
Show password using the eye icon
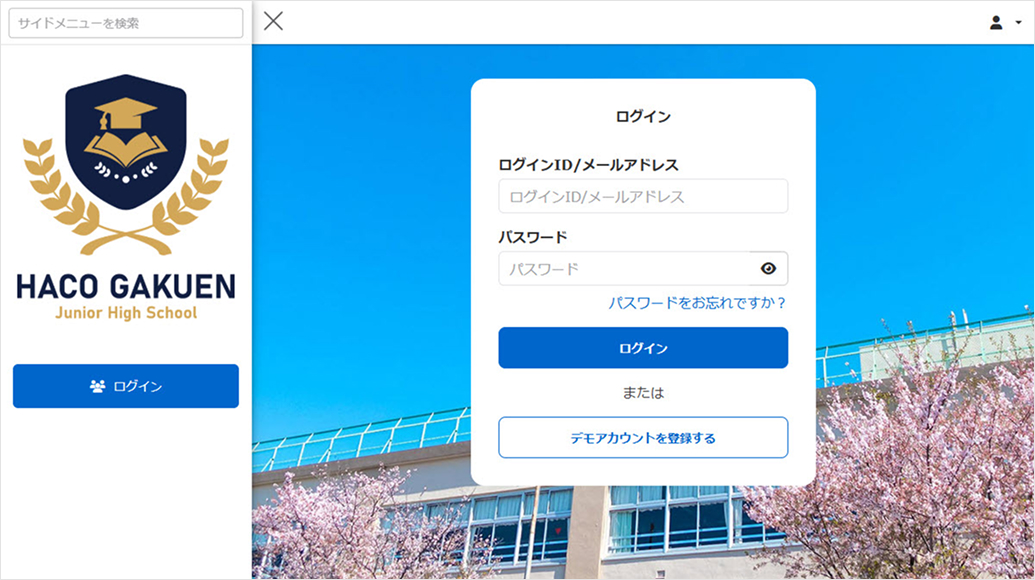coord(768,268)
